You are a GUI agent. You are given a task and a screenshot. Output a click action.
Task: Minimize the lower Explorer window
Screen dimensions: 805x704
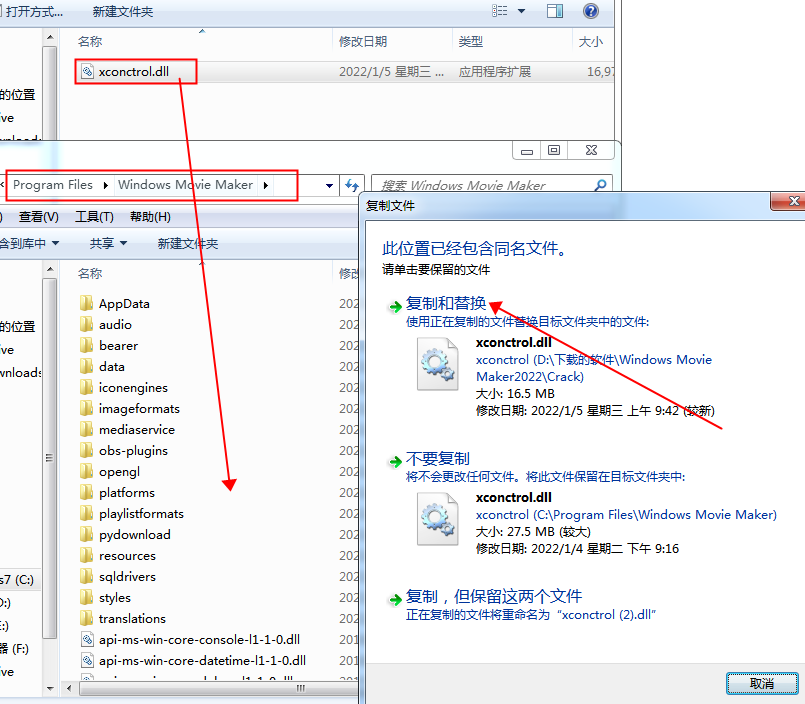point(527,150)
